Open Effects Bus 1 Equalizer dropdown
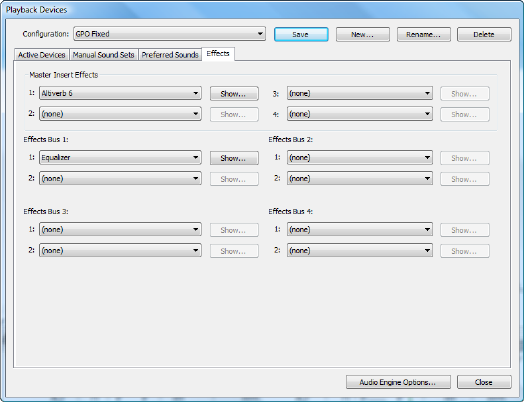Screen dimensions: 524x402 [x=120, y=157]
